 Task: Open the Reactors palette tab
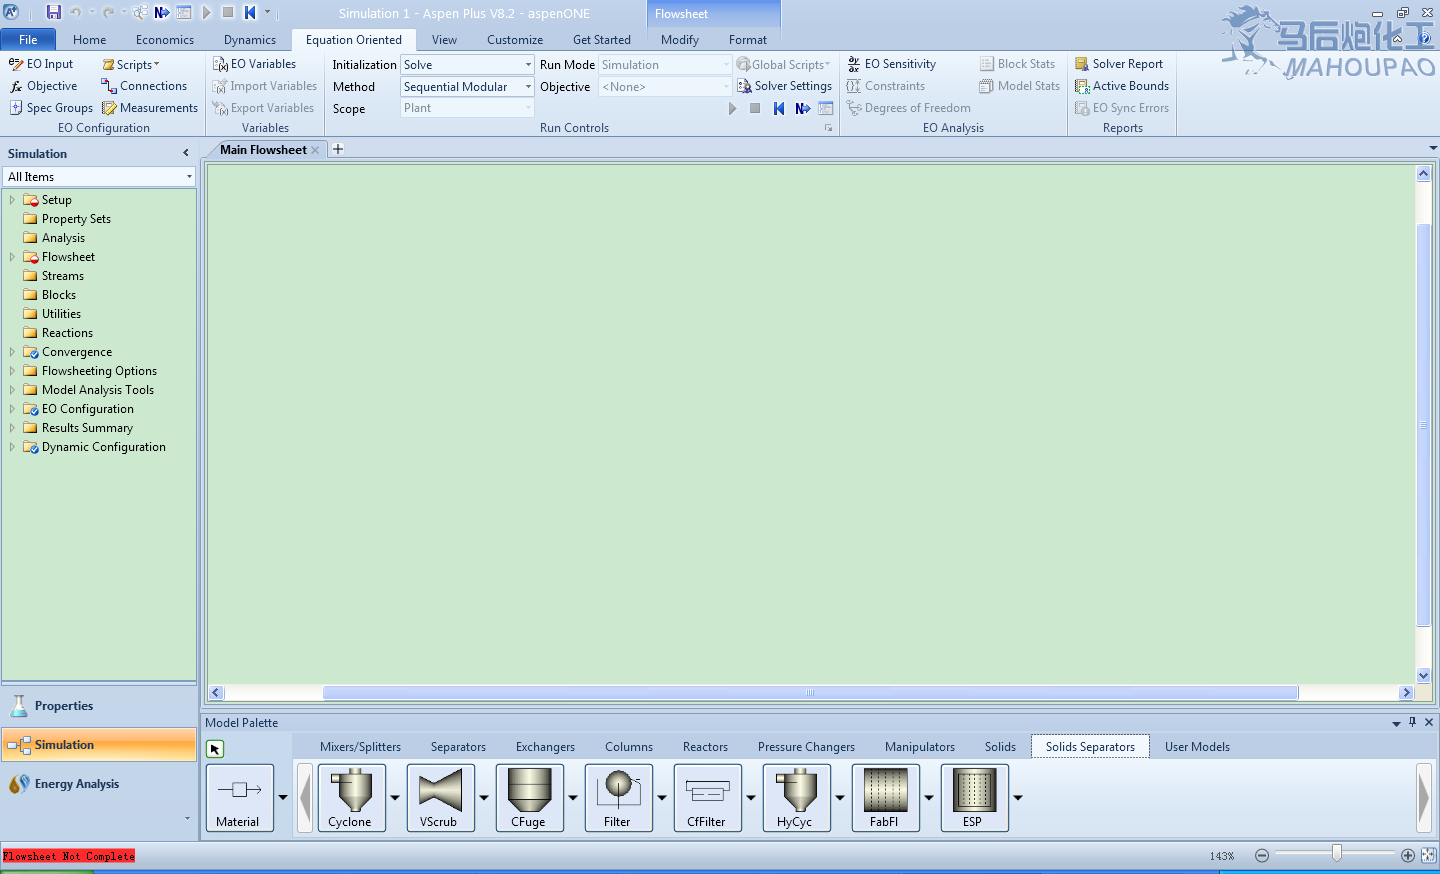705,747
